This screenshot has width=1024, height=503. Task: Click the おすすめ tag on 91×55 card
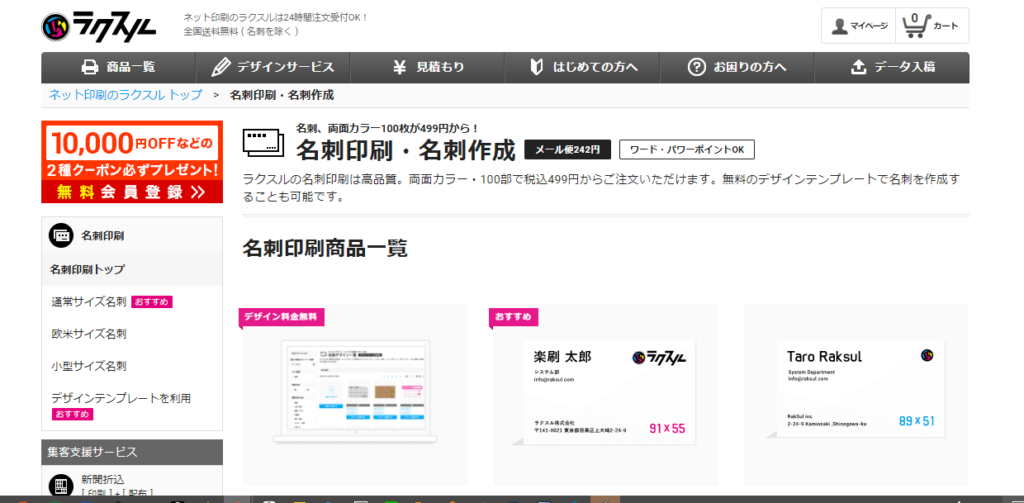point(513,317)
